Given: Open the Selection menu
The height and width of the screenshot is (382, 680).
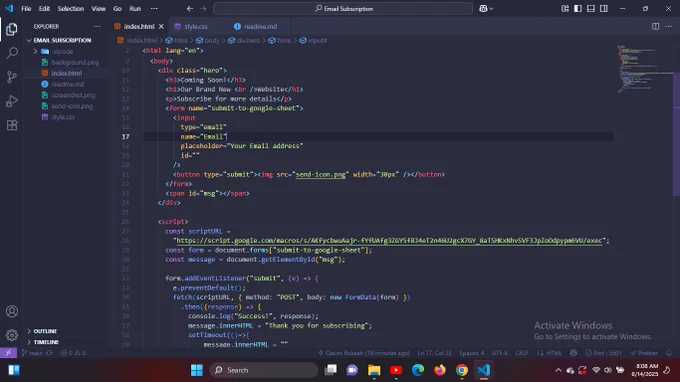Looking at the screenshot, I should (70, 9).
